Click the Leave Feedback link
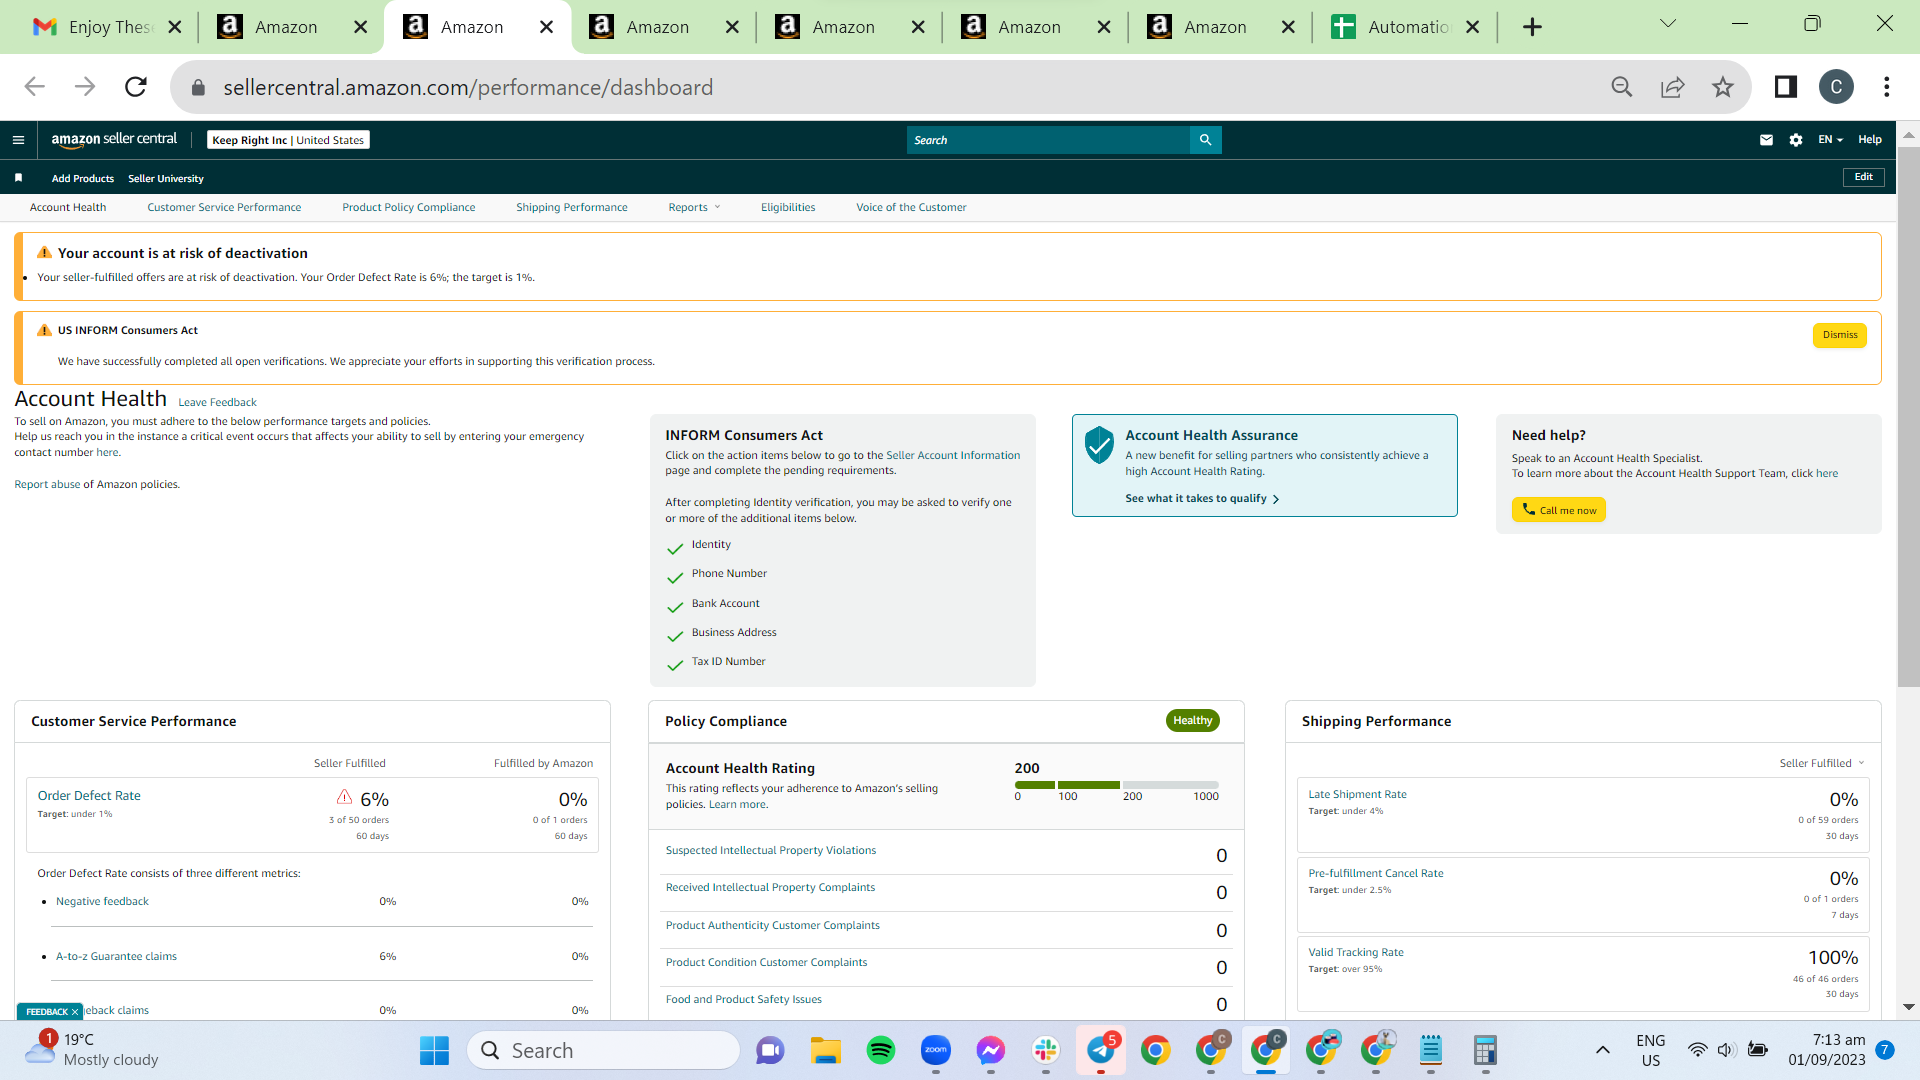 (x=217, y=402)
